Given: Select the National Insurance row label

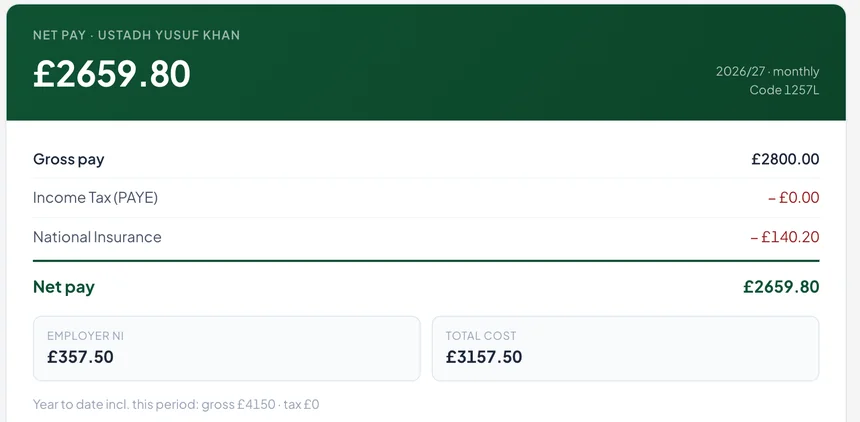Looking at the screenshot, I should point(97,237).
